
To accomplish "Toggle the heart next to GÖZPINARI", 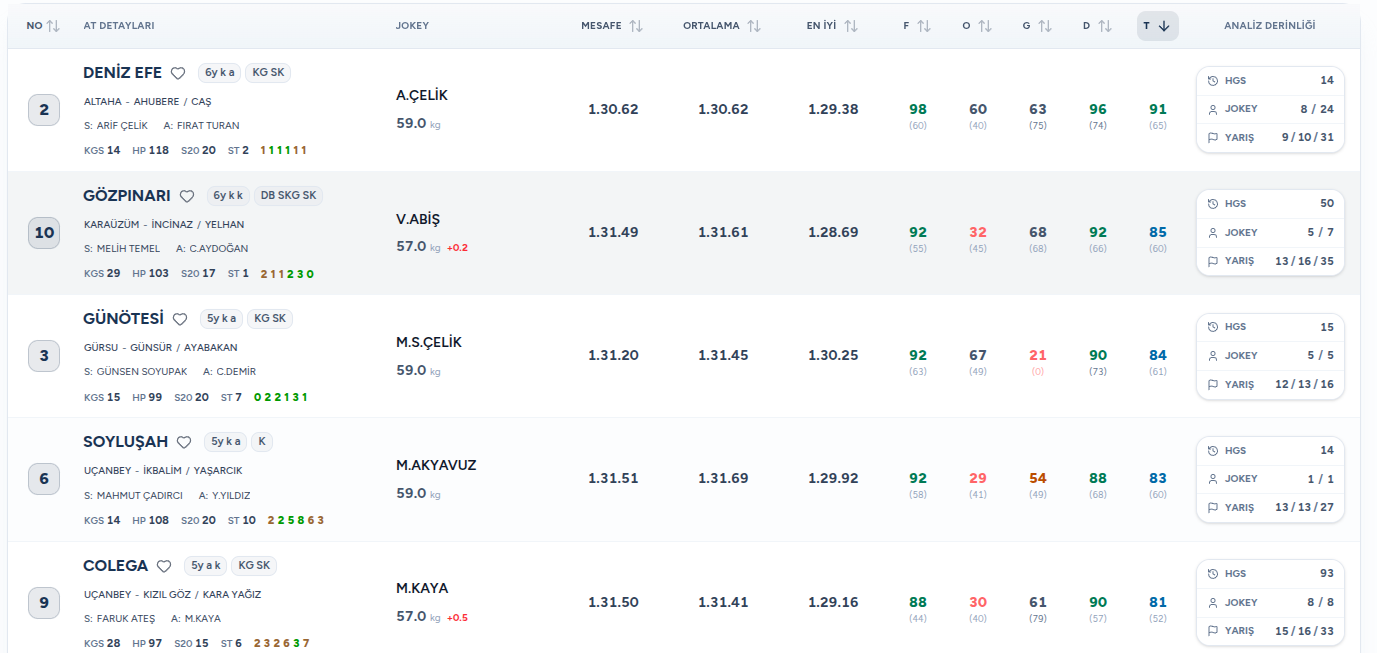I will coord(187,196).
